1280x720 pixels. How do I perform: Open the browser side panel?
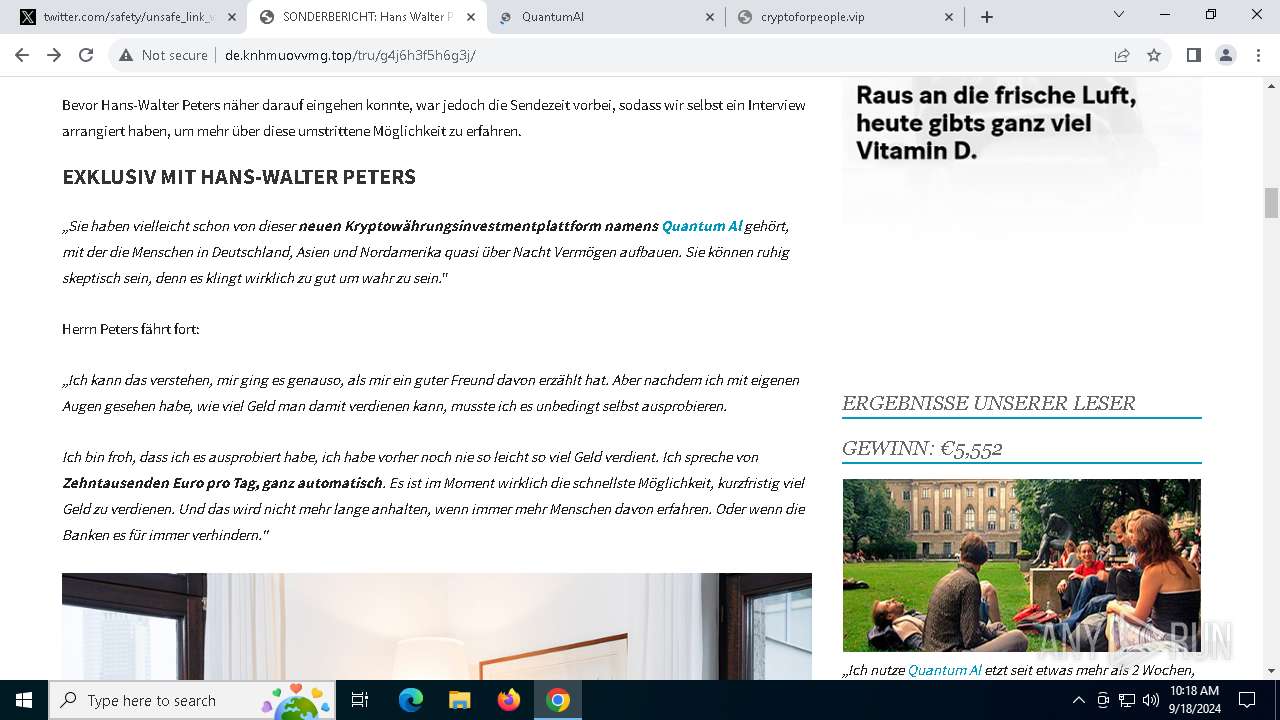[x=1193, y=55]
